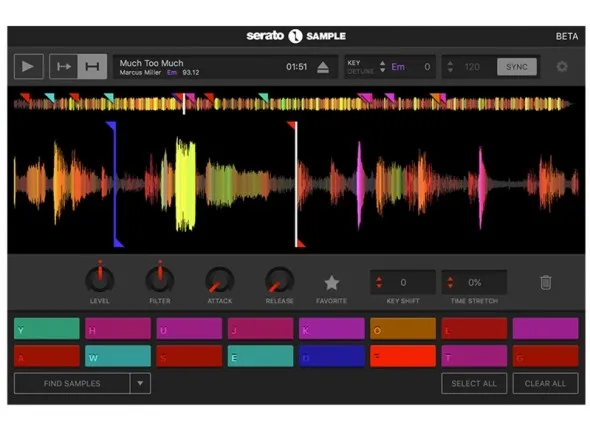Click the Level knob
590x434 pixels.
(100, 280)
